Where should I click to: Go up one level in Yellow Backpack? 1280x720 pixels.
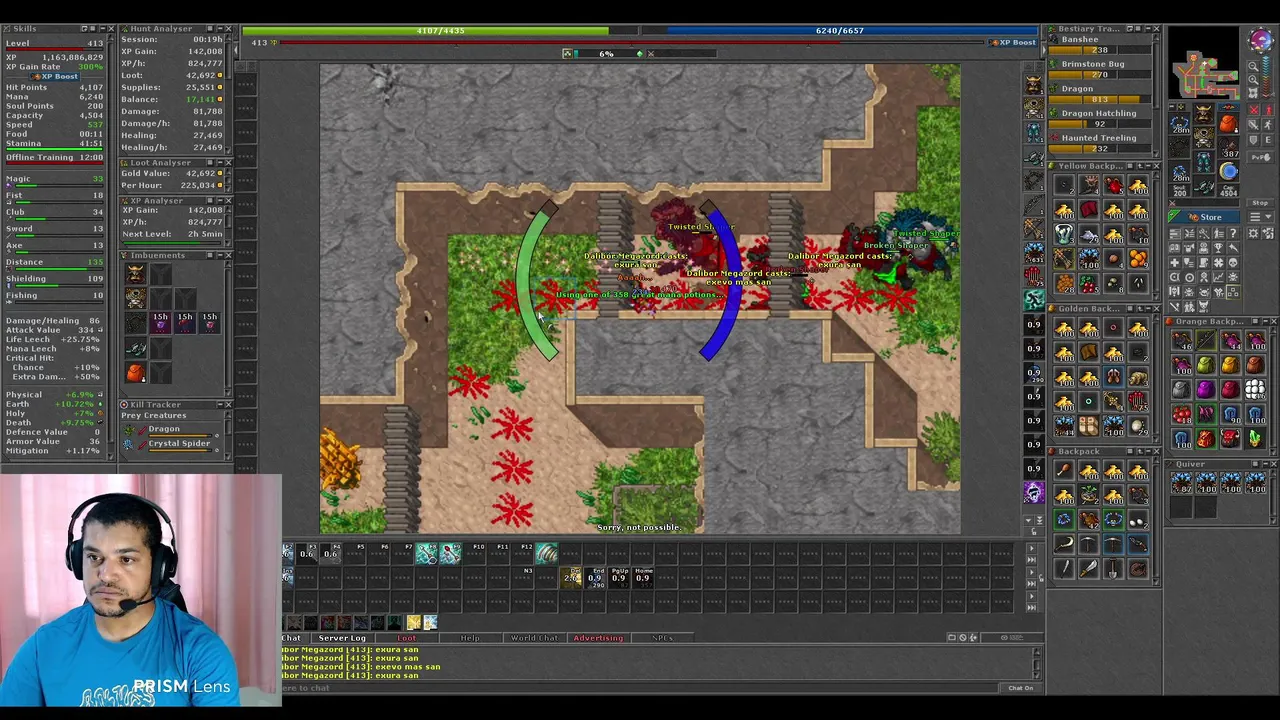coord(1140,166)
